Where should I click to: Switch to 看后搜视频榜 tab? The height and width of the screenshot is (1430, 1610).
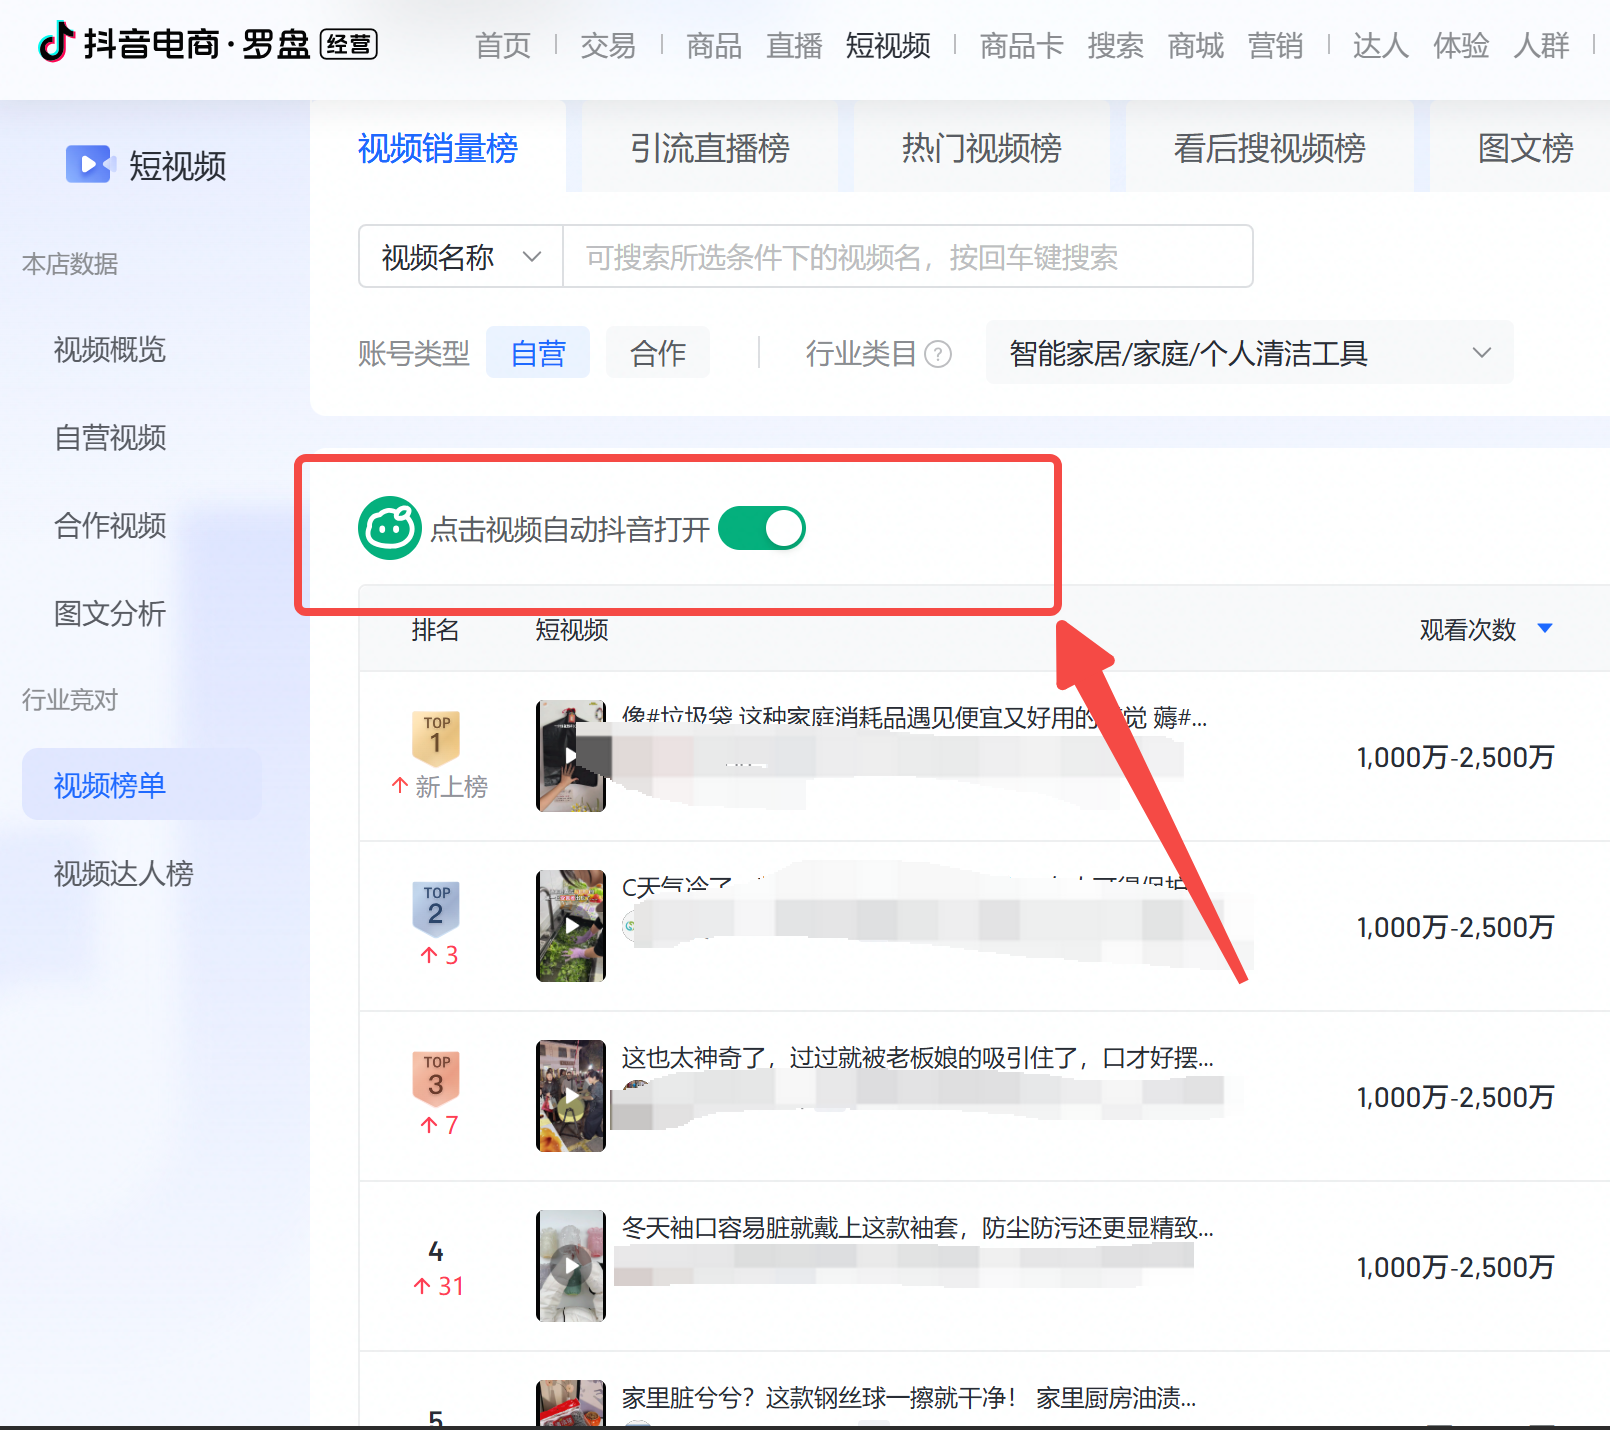1270,148
